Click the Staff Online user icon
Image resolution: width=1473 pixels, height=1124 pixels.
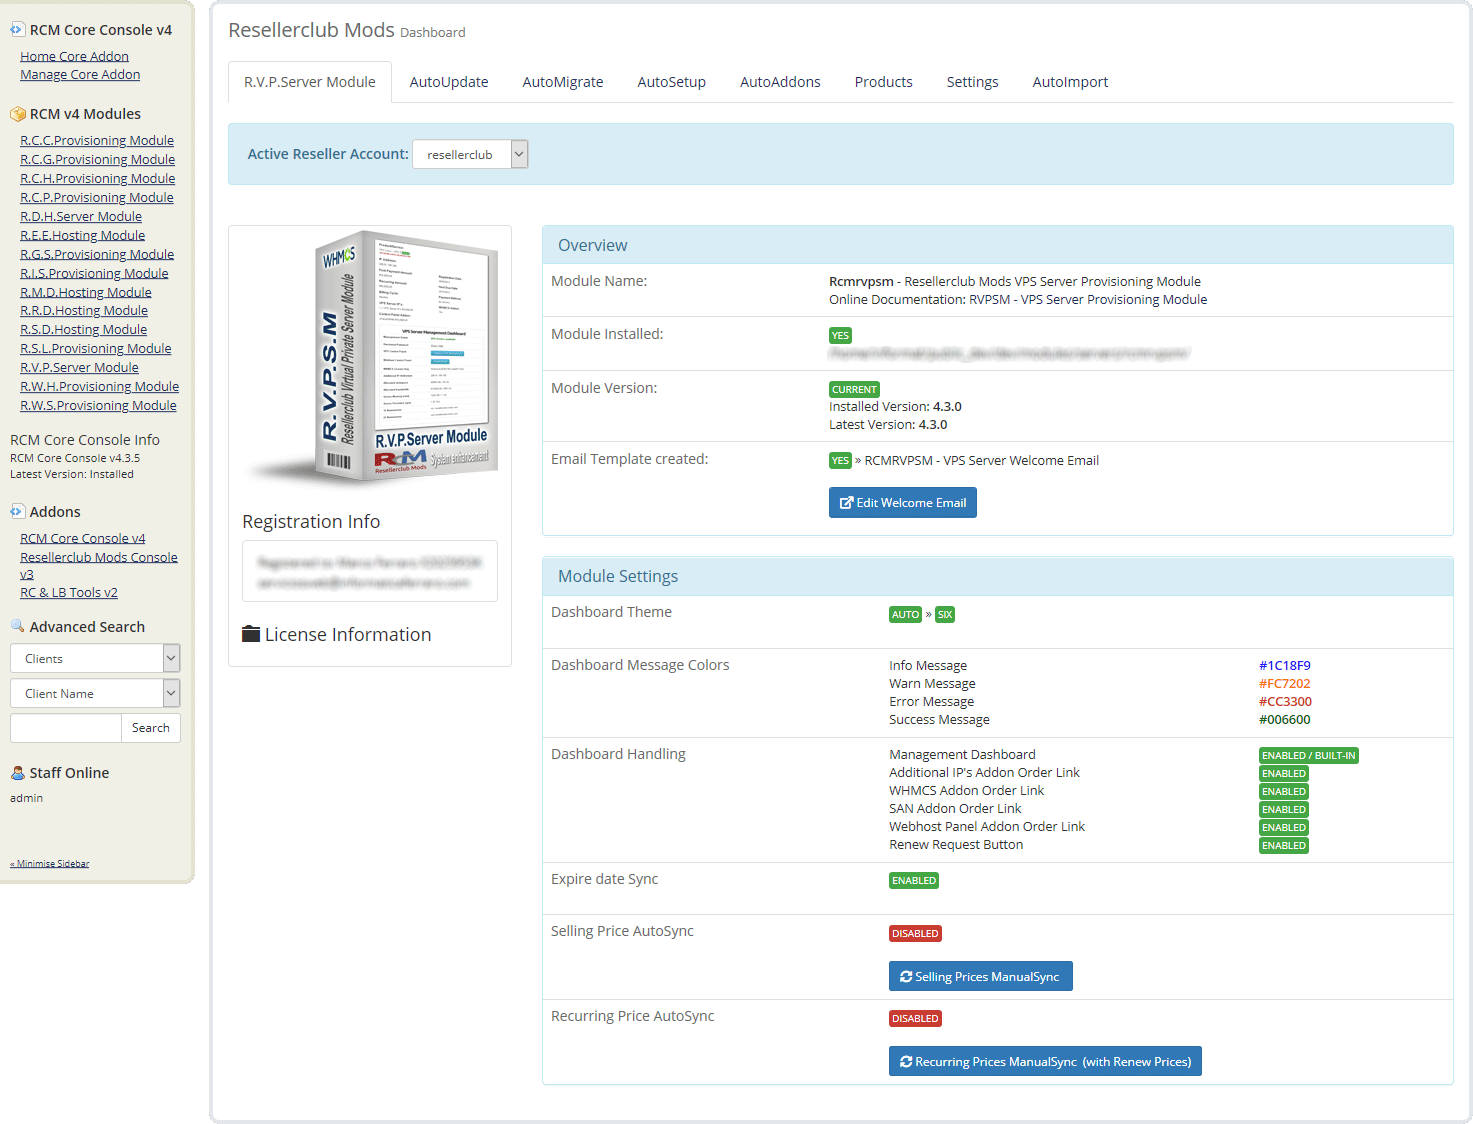(17, 773)
